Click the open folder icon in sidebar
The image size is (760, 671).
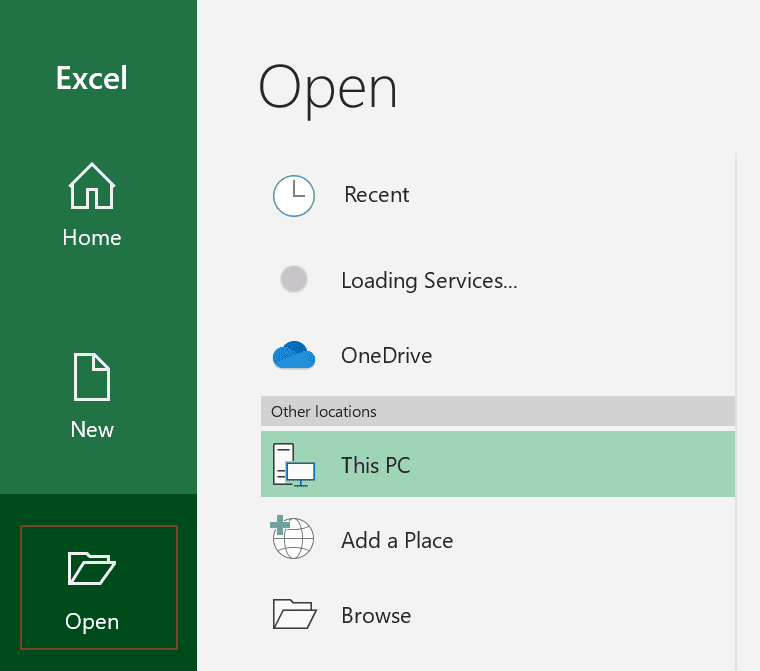92,568
